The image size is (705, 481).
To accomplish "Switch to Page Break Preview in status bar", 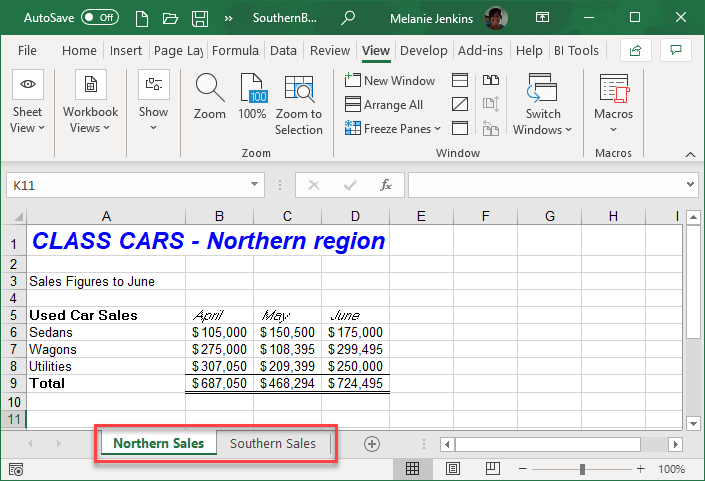I will 493,469.
